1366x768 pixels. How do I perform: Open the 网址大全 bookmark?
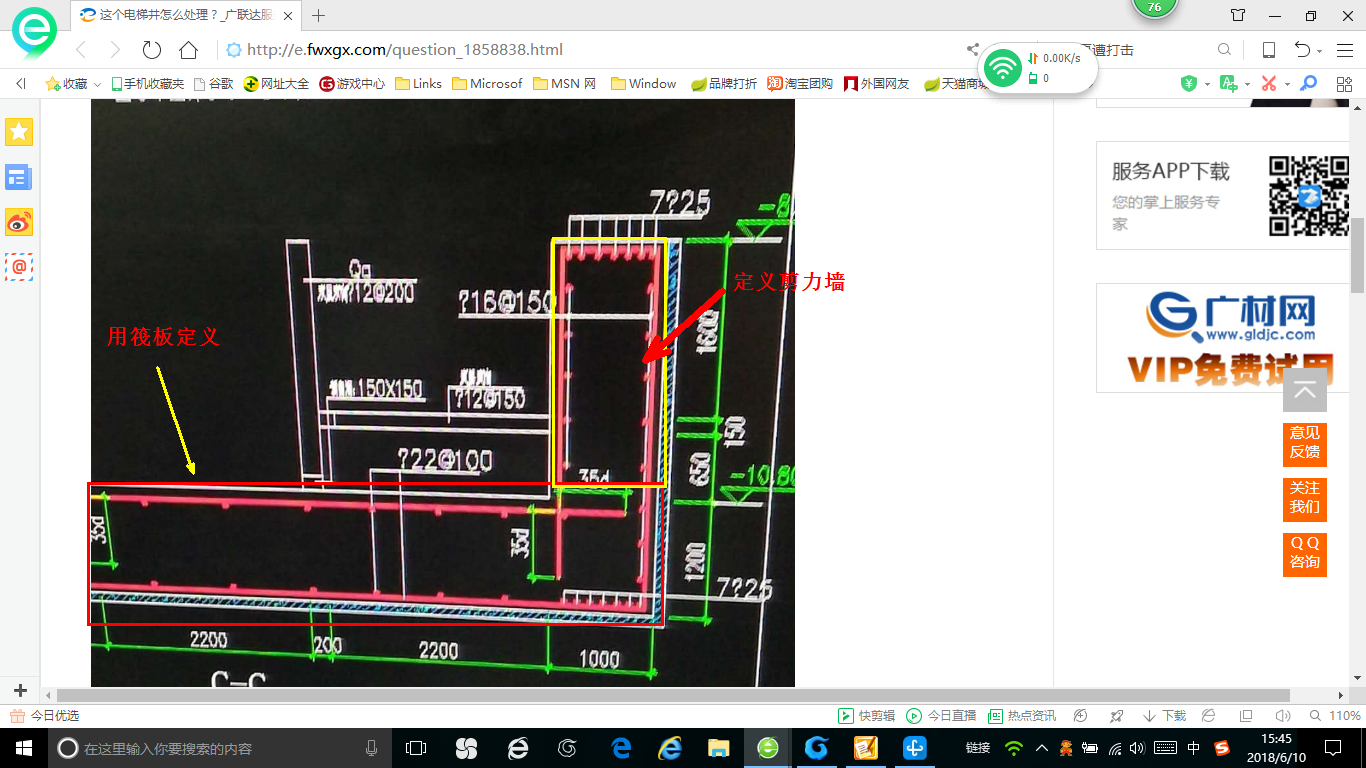tap(276, 84)
